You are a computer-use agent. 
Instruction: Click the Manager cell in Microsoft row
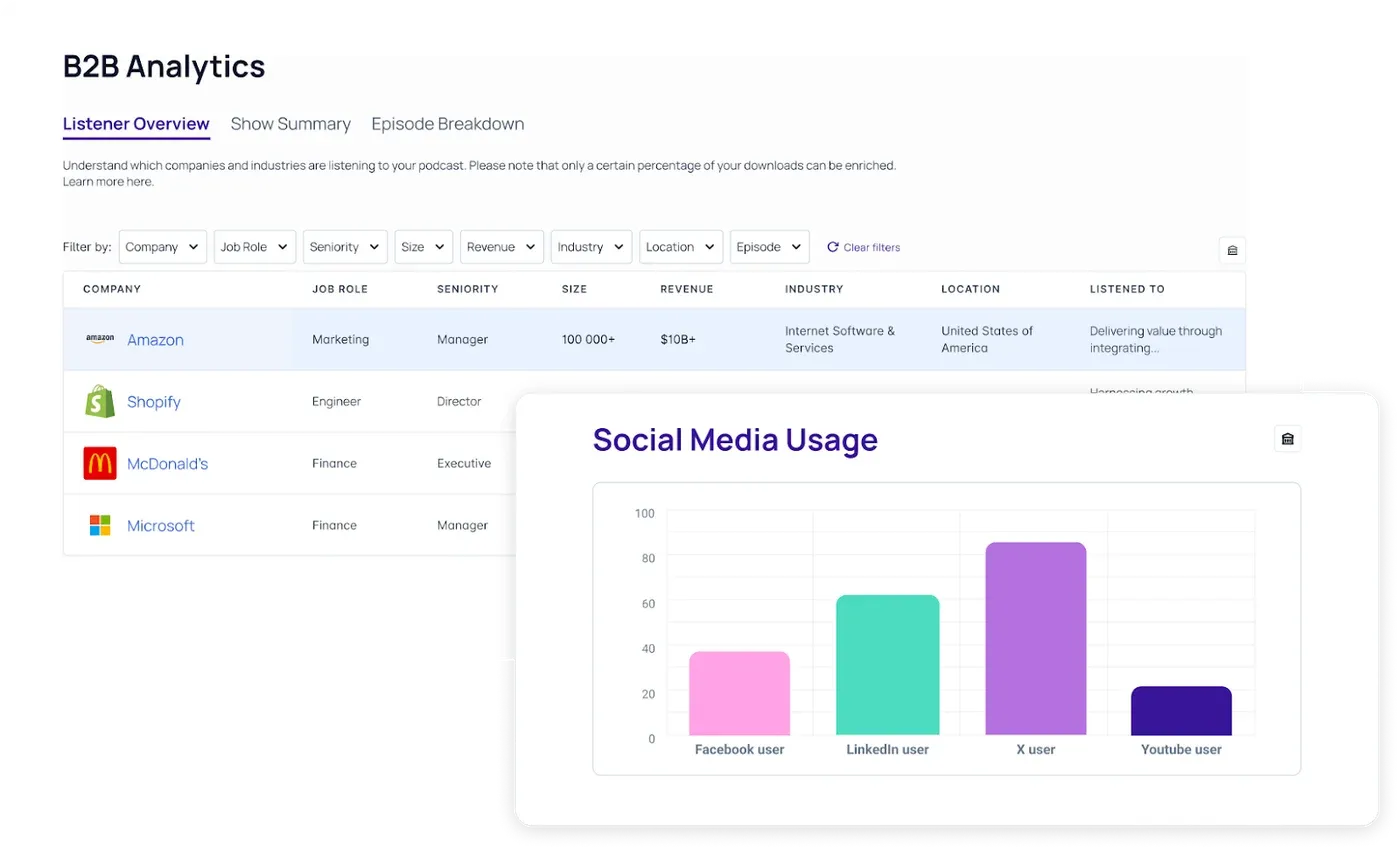[x=462, y=525]
